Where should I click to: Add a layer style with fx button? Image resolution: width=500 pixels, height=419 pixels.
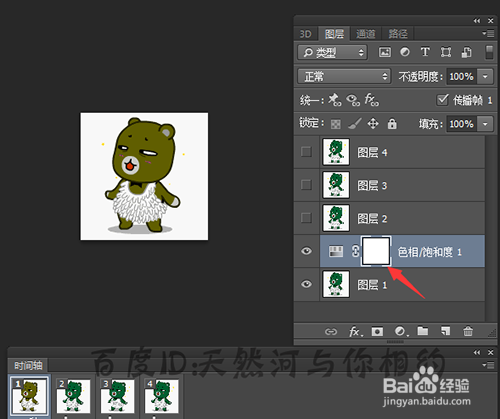click(x=355, y=331)
